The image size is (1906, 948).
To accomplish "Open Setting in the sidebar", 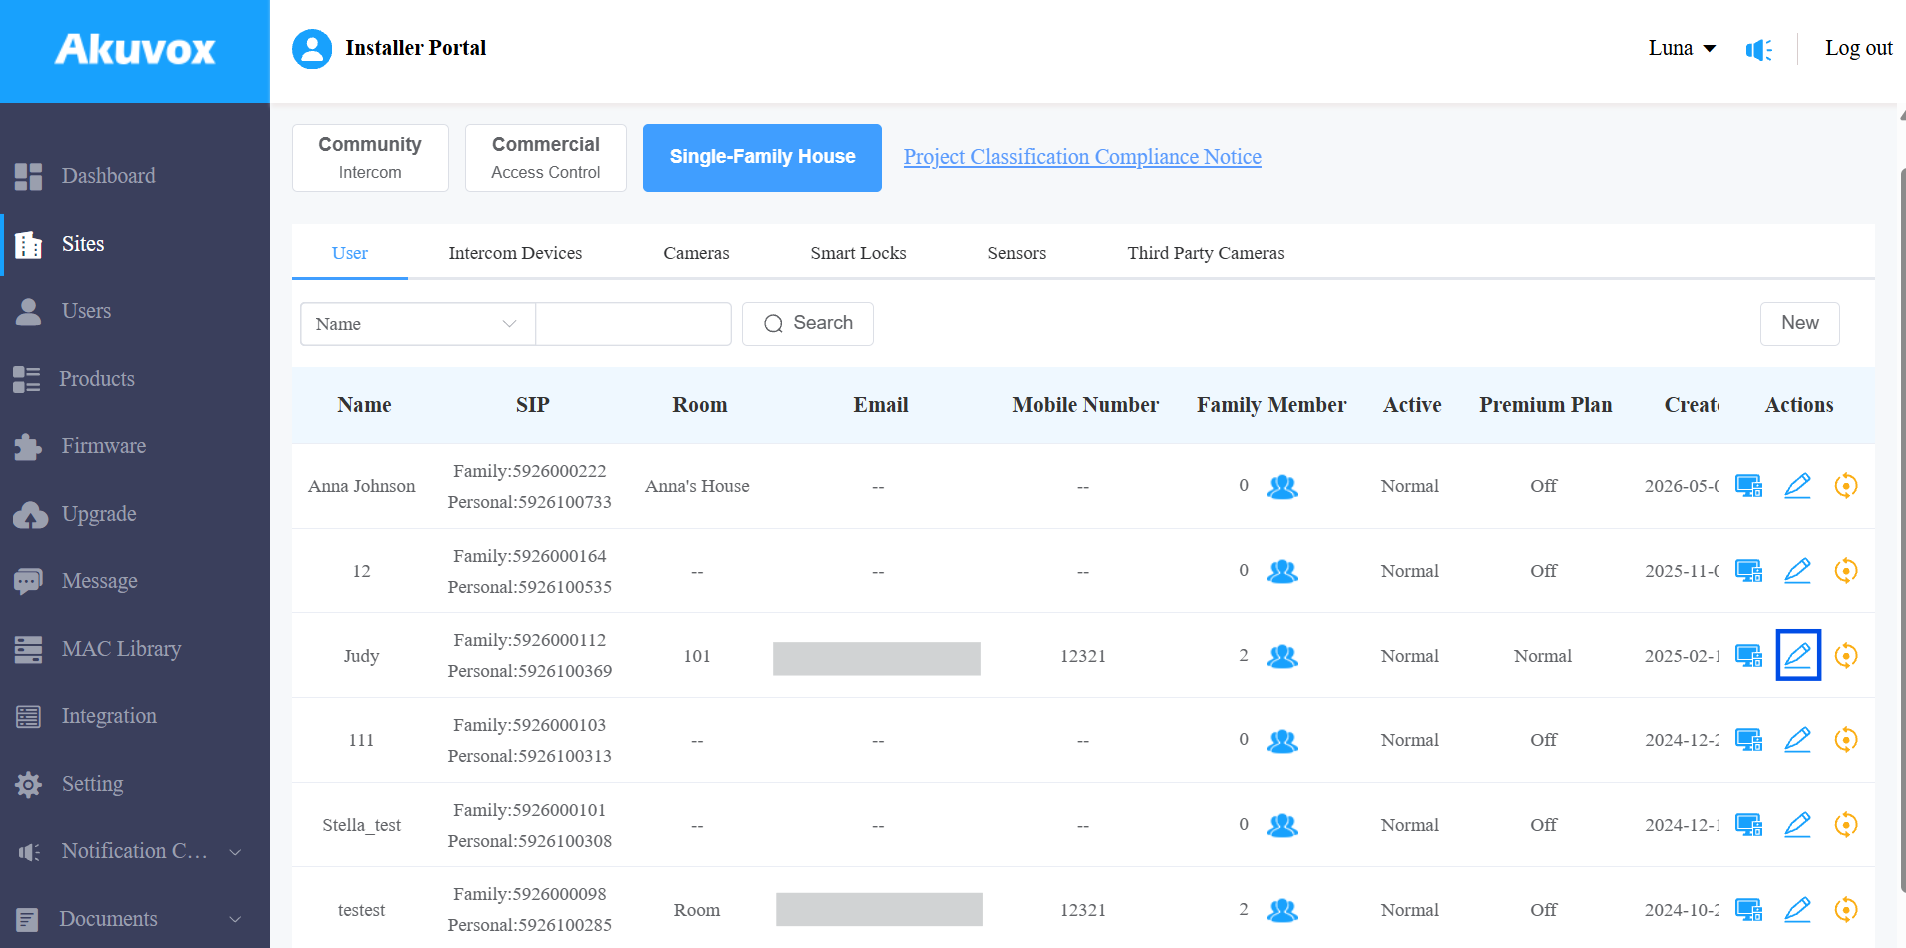I will coord(135,784).
